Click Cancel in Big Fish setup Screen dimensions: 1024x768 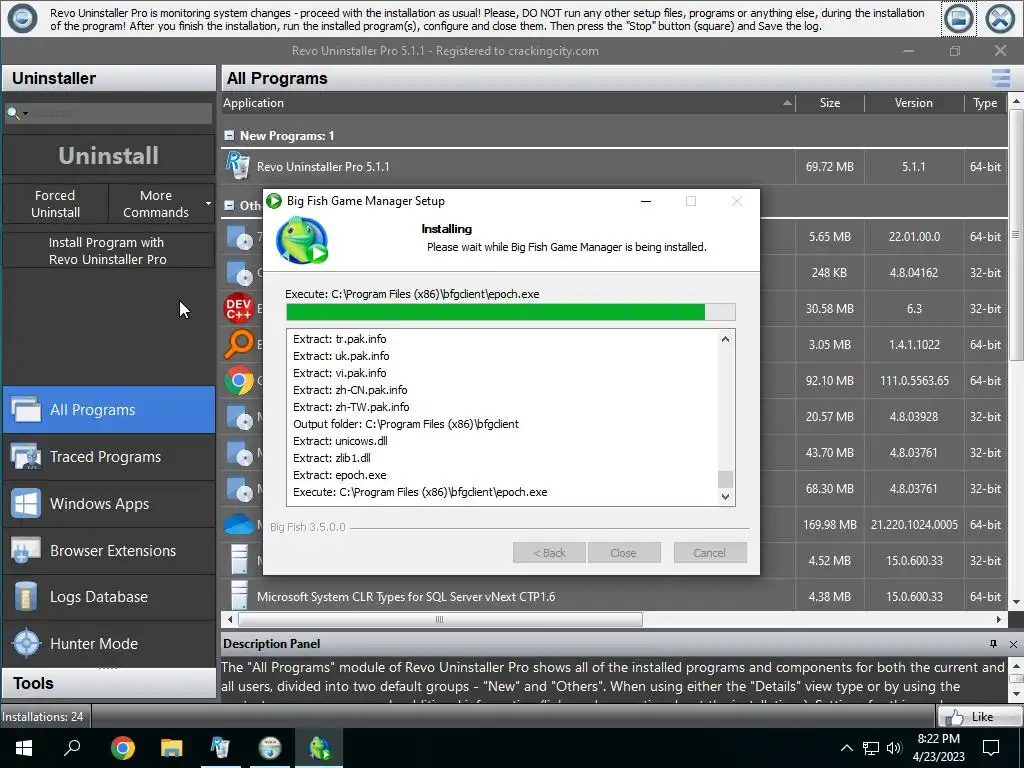pyautogui.click(x=709, y=552)
